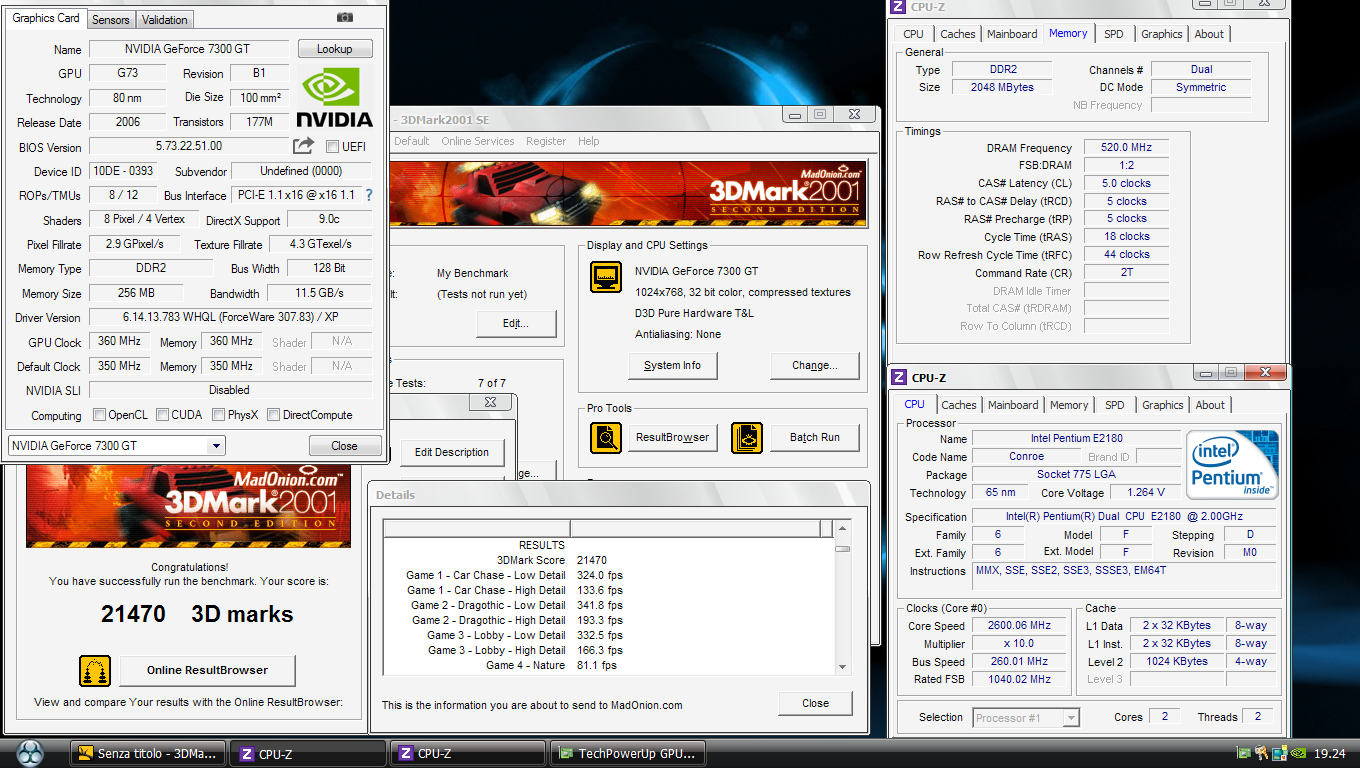Click the Lookup button in GPU-Z

coord(335,49)
